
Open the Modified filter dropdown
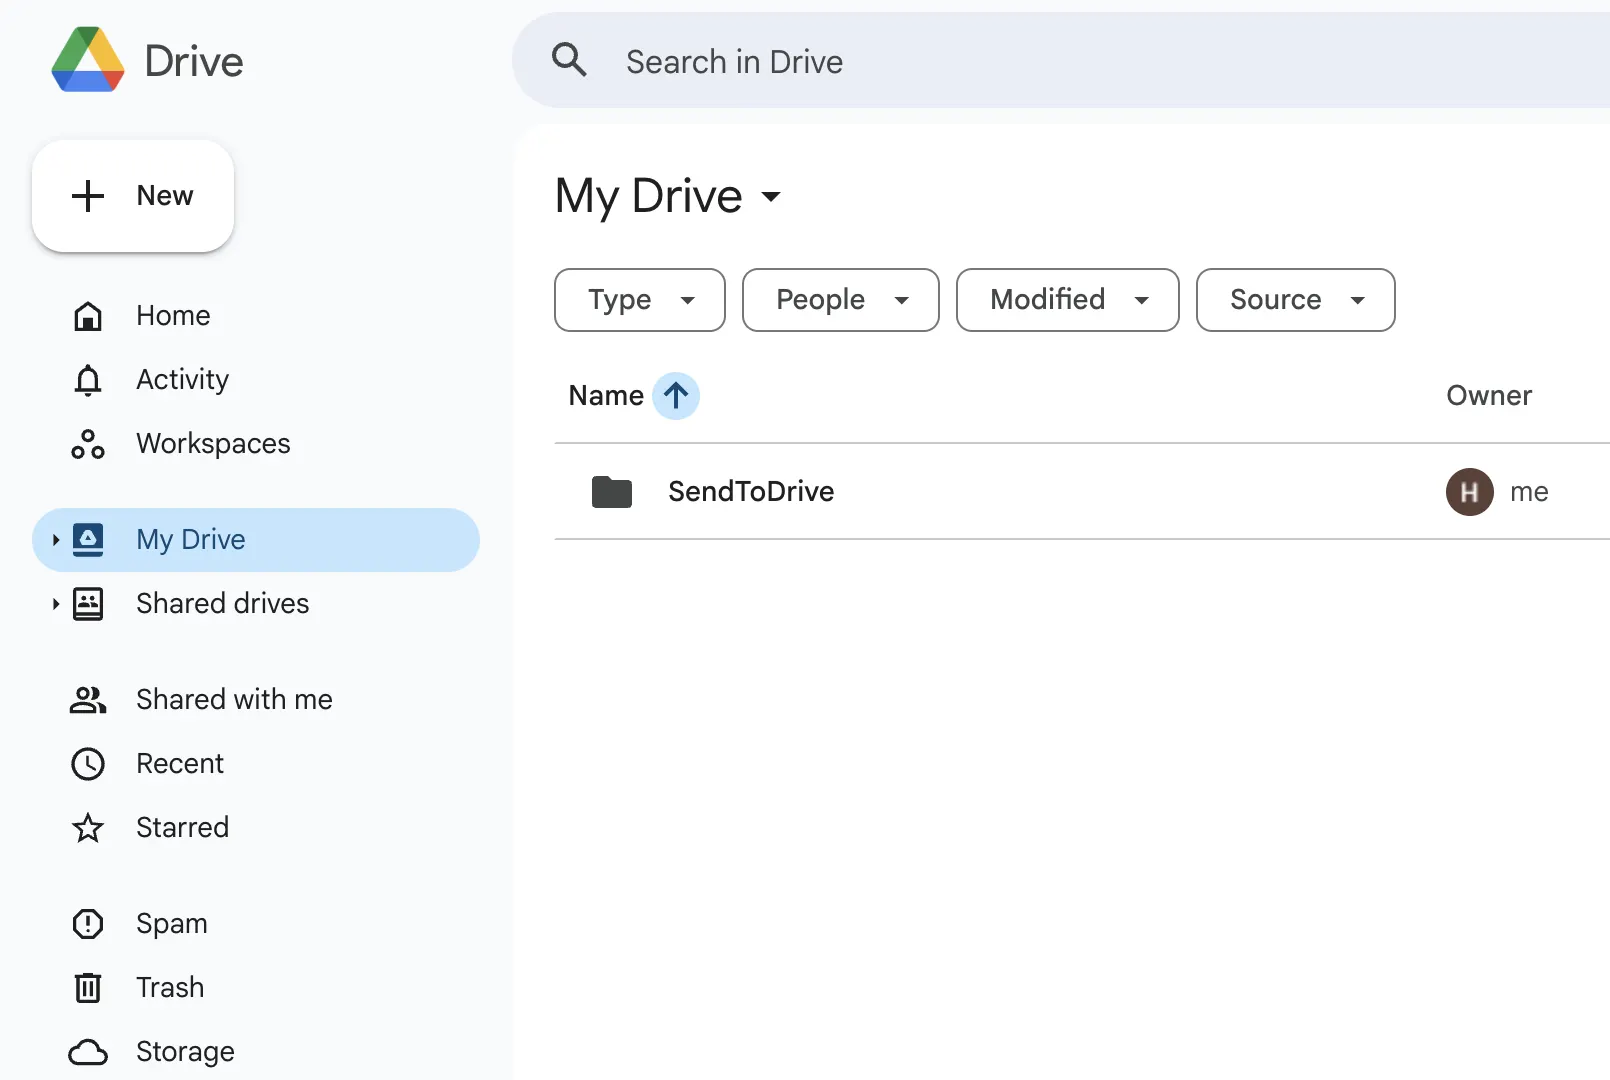(1066, 300)
